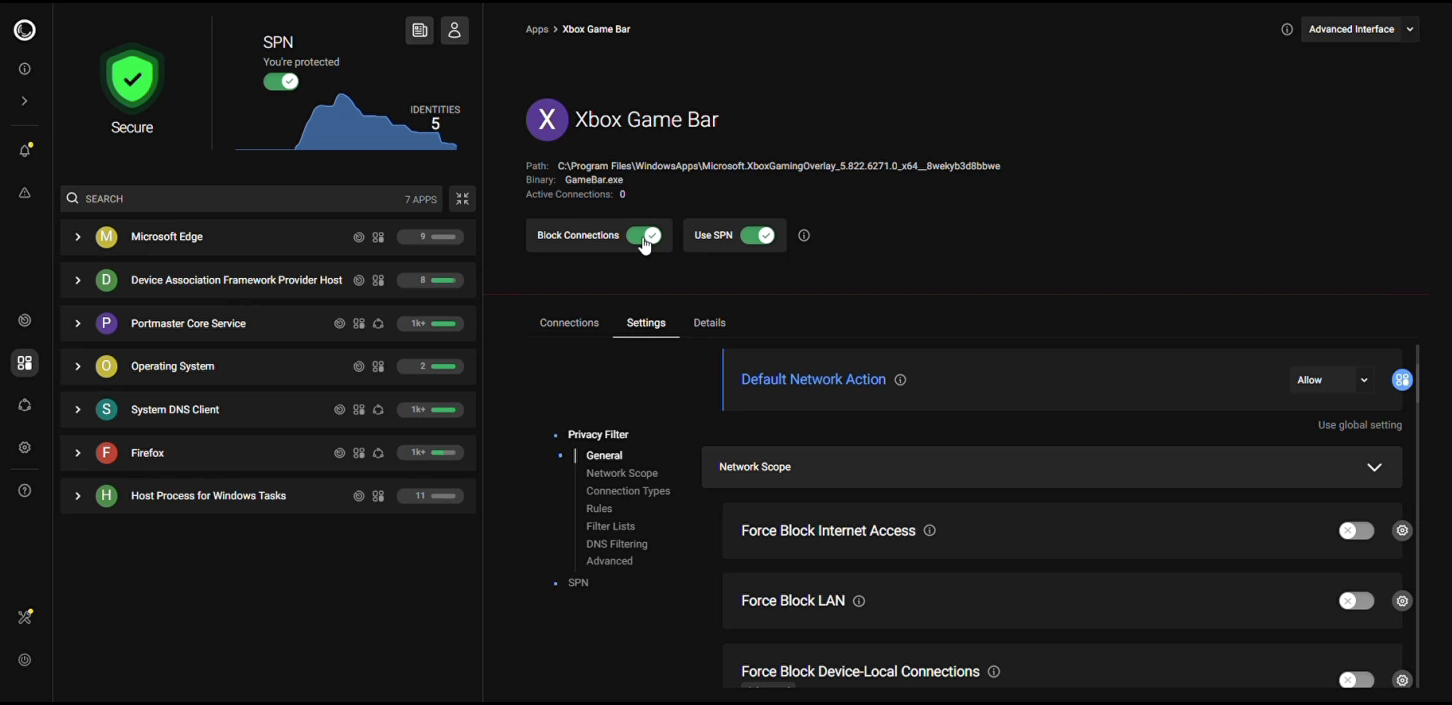
Task: Click gear icon for Force Block Internet Access
Action: 1402,531
